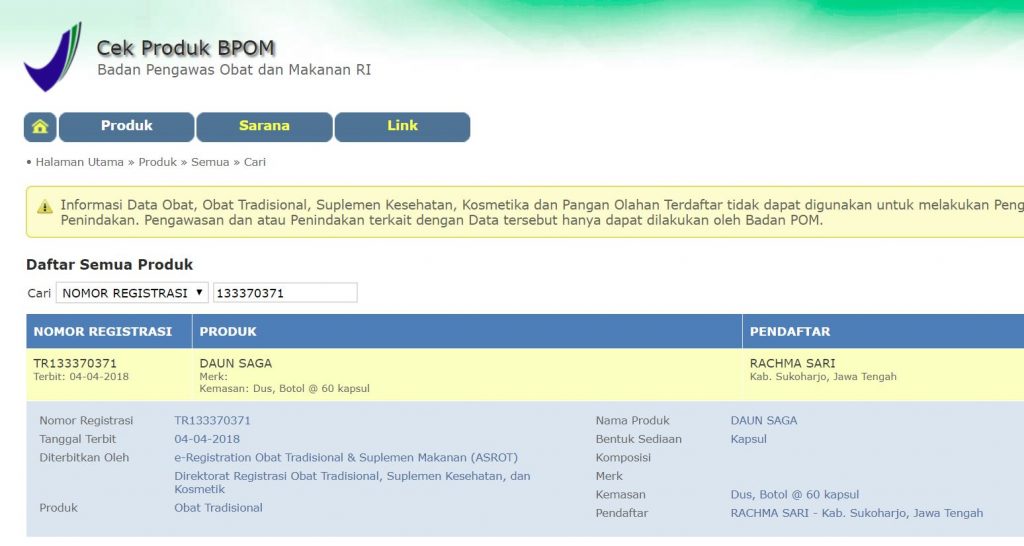Click the Cari breadcrumb link

coord(255,162)
